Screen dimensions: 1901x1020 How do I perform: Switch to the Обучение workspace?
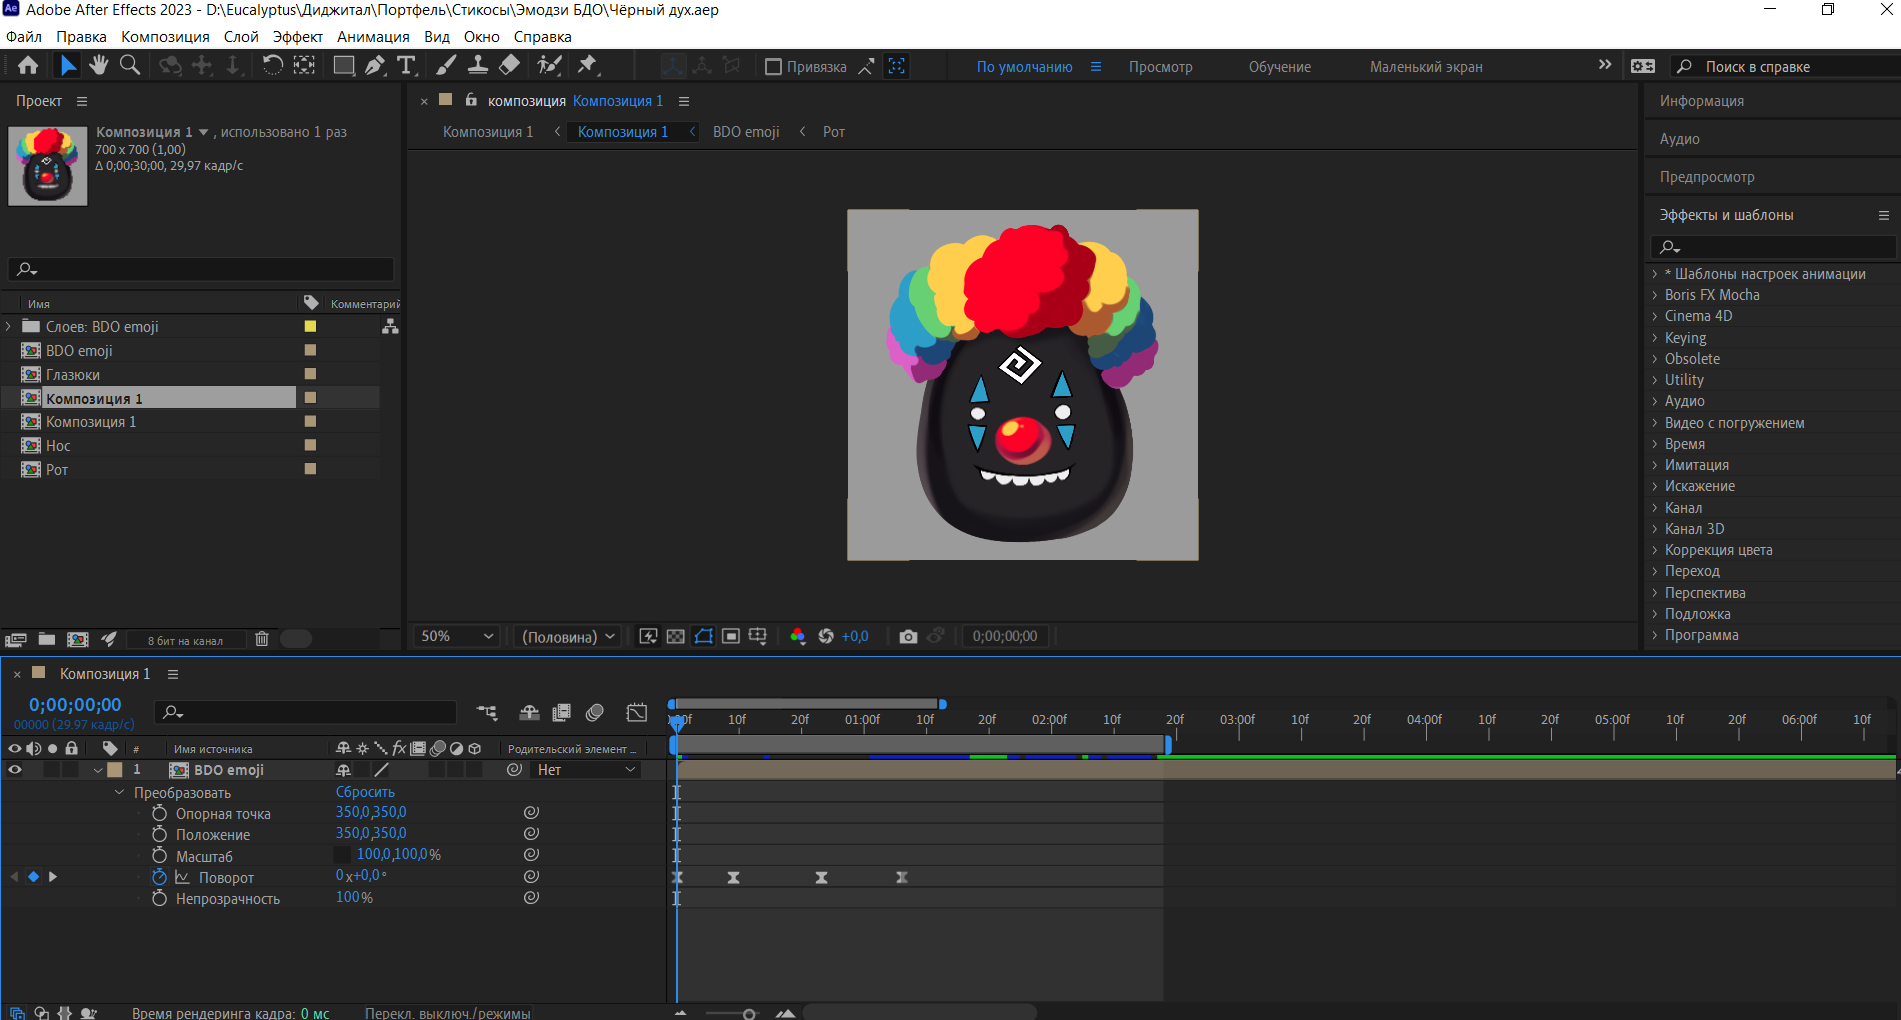pyautogui.click(x=1279, y=67)
